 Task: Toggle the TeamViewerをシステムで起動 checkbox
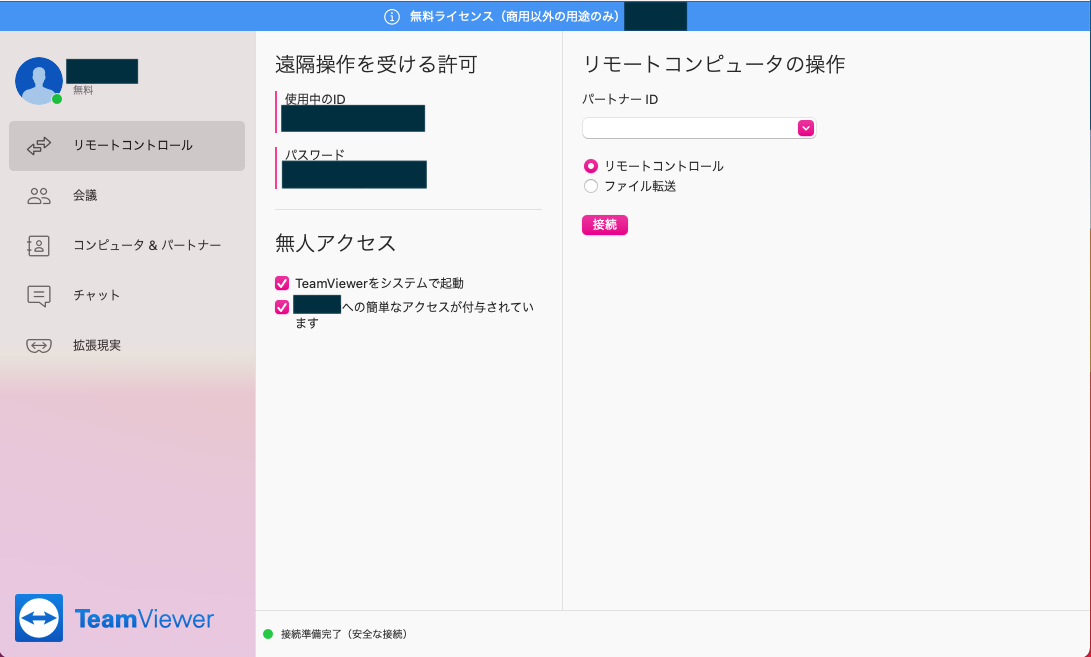pos(282,283)
